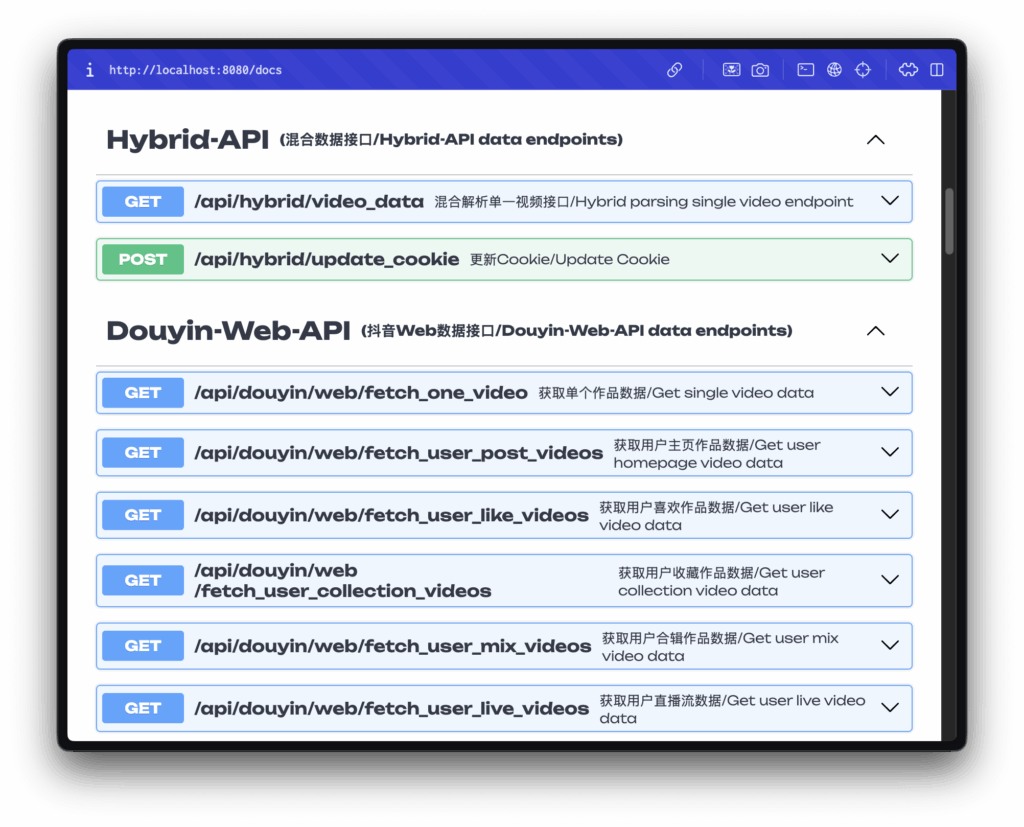This screenshot has width=1024, height=827.
Task: Click the site info icon
Action: click(x=90, y=70)
